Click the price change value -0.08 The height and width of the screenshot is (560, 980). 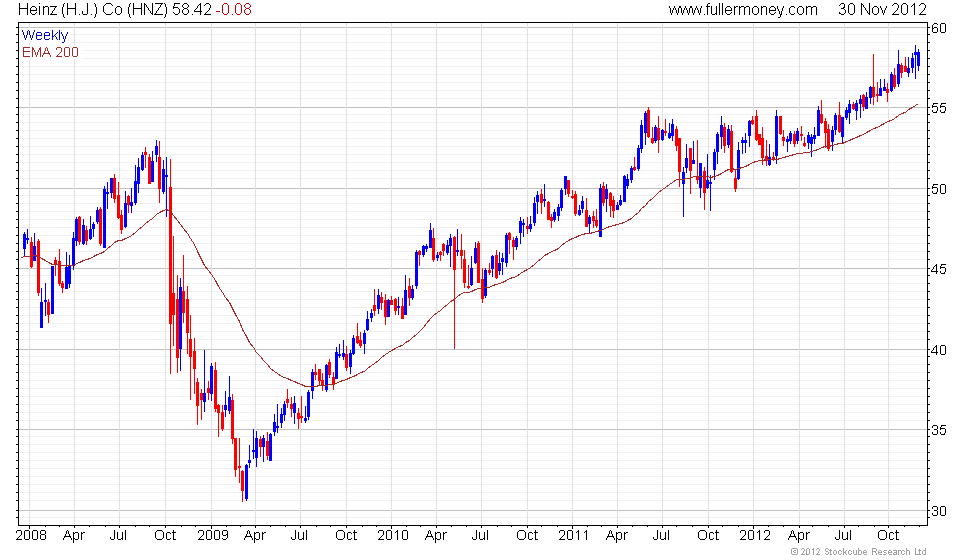pyautogui.click(x=233, y=9)
